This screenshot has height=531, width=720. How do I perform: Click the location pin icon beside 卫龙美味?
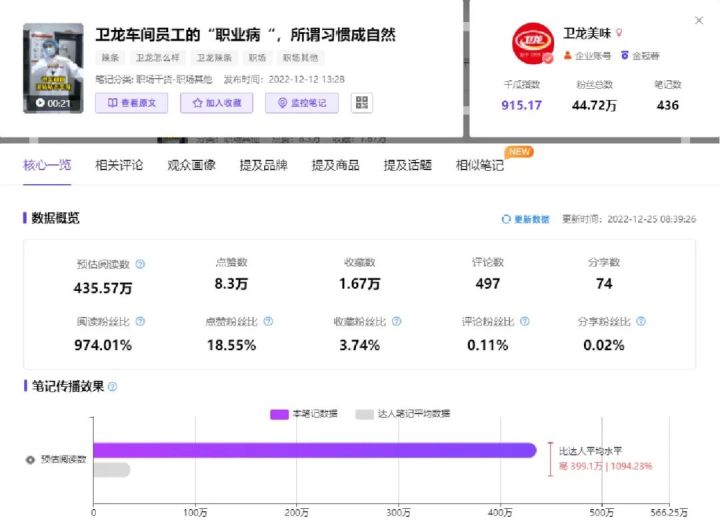tap(619, 33)
